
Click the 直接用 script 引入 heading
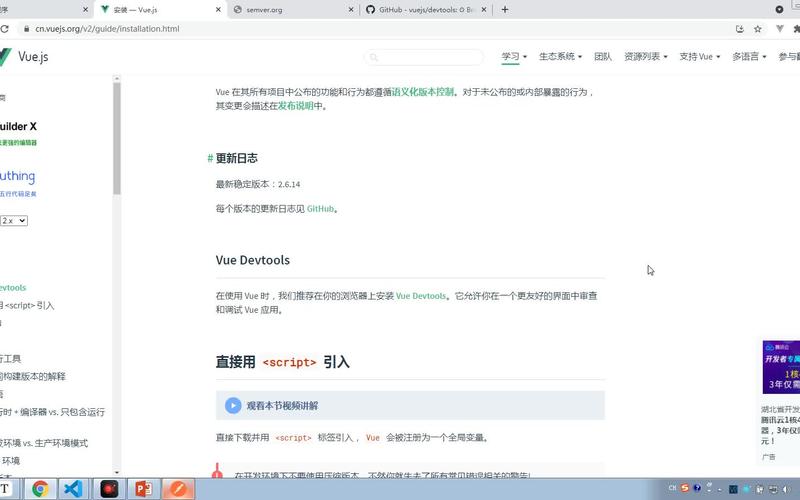(x=283, y=362)
